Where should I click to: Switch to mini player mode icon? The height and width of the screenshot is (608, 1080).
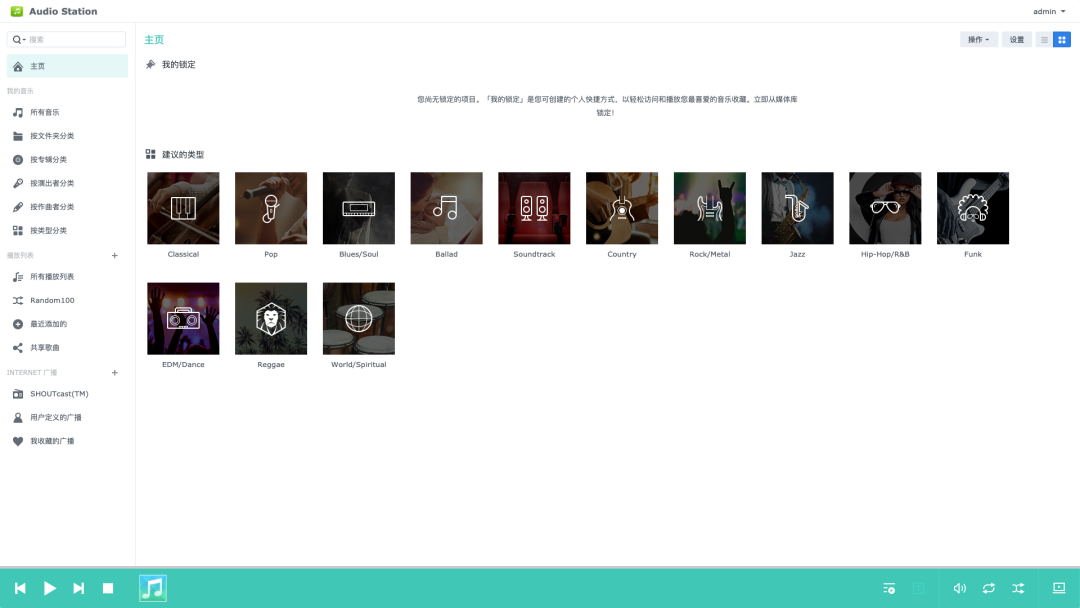pyautogui.click(x=1059, y=588)
